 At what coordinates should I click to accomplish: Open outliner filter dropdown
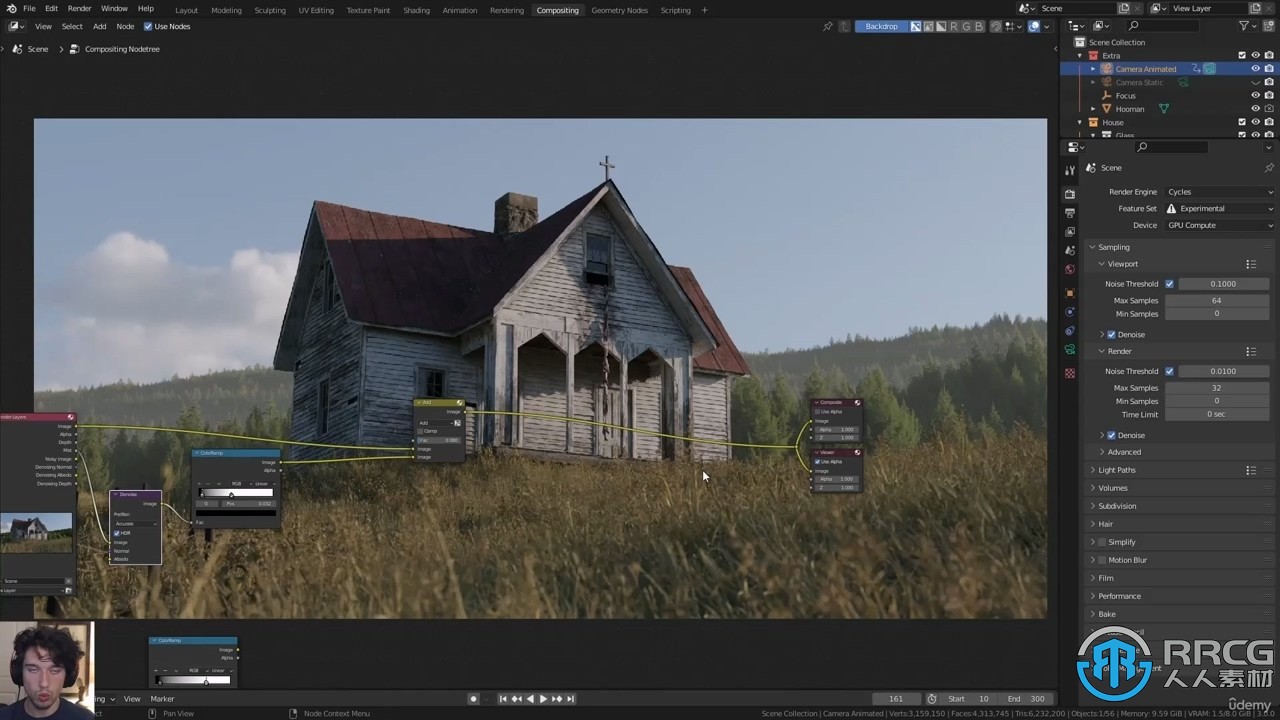1247,25
